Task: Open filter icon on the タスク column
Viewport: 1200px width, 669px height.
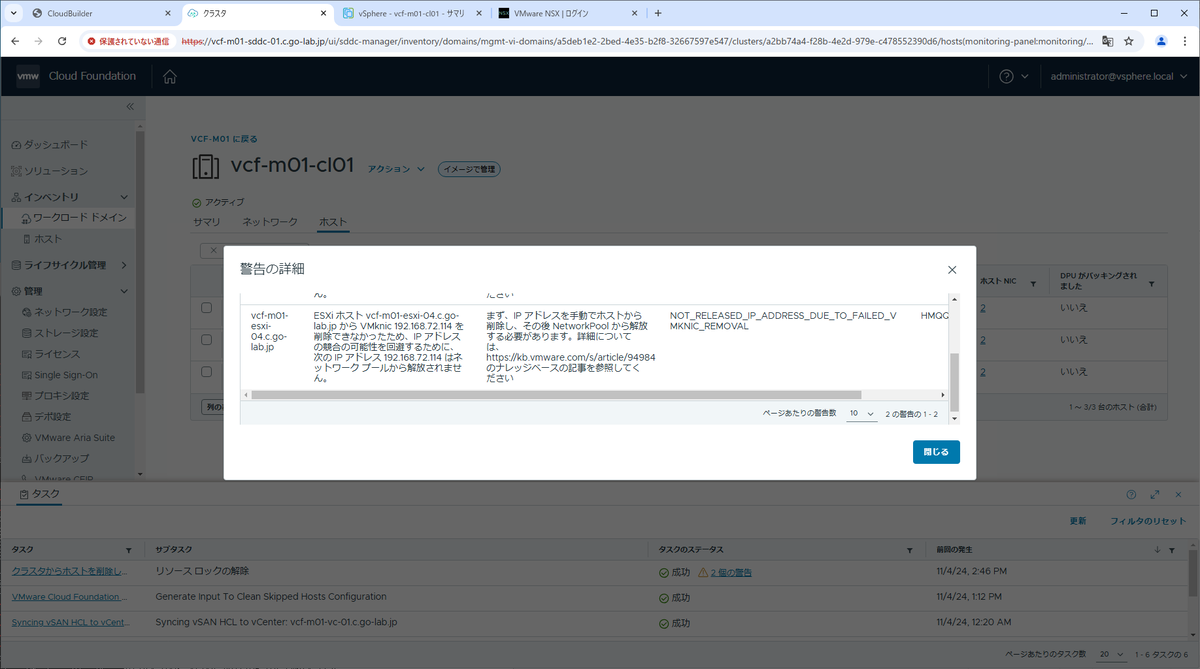Action: click(128, 551)
